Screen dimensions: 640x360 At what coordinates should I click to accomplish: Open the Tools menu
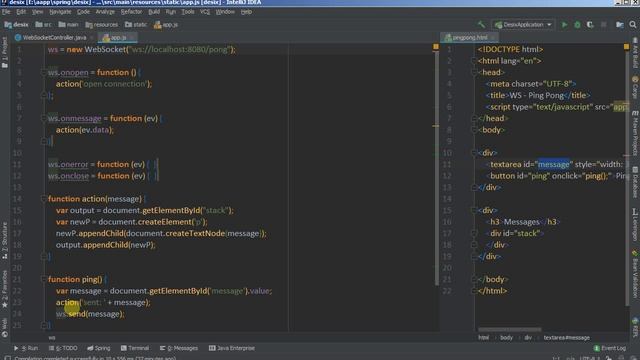click(188, 12)
